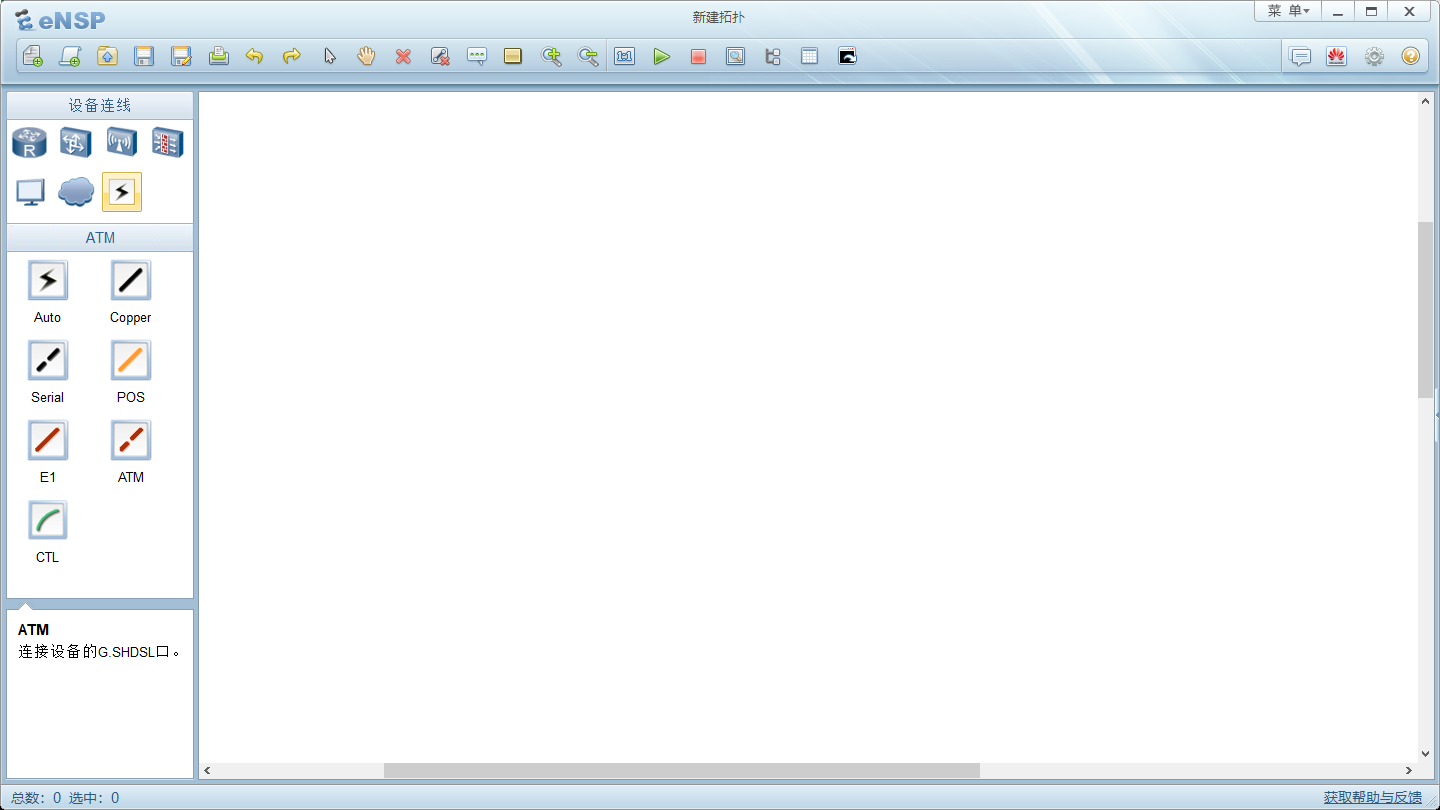
Task: Open the 菜单 dropdown menu
Action: click(x=1288, y=11)
